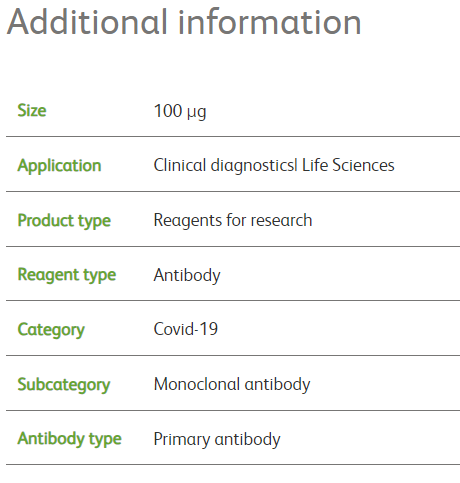Click Clinical diagnostics Life Sciences value
The width and height of the screenshot is (460, 483).
[274, 166]
